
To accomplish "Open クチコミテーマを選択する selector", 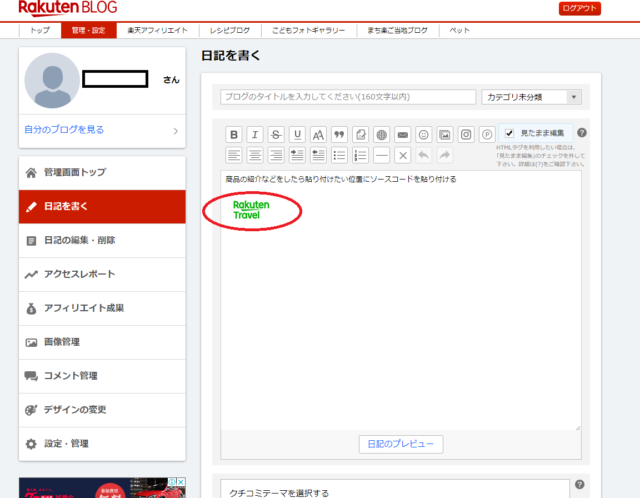I will pyautogui.click(x=395, y=489).
